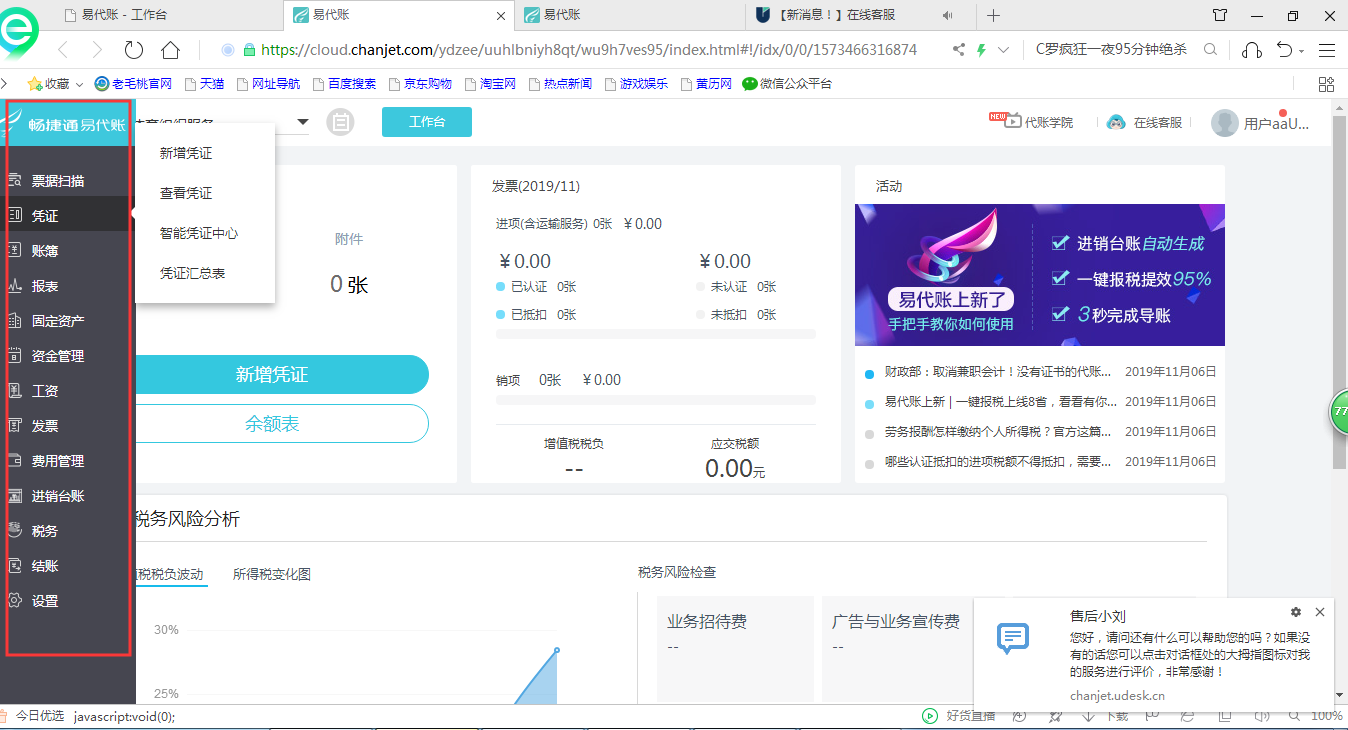The image size is (1348, 730).
Task: Open the extensions grid icon
Action: pos(1327,84)
